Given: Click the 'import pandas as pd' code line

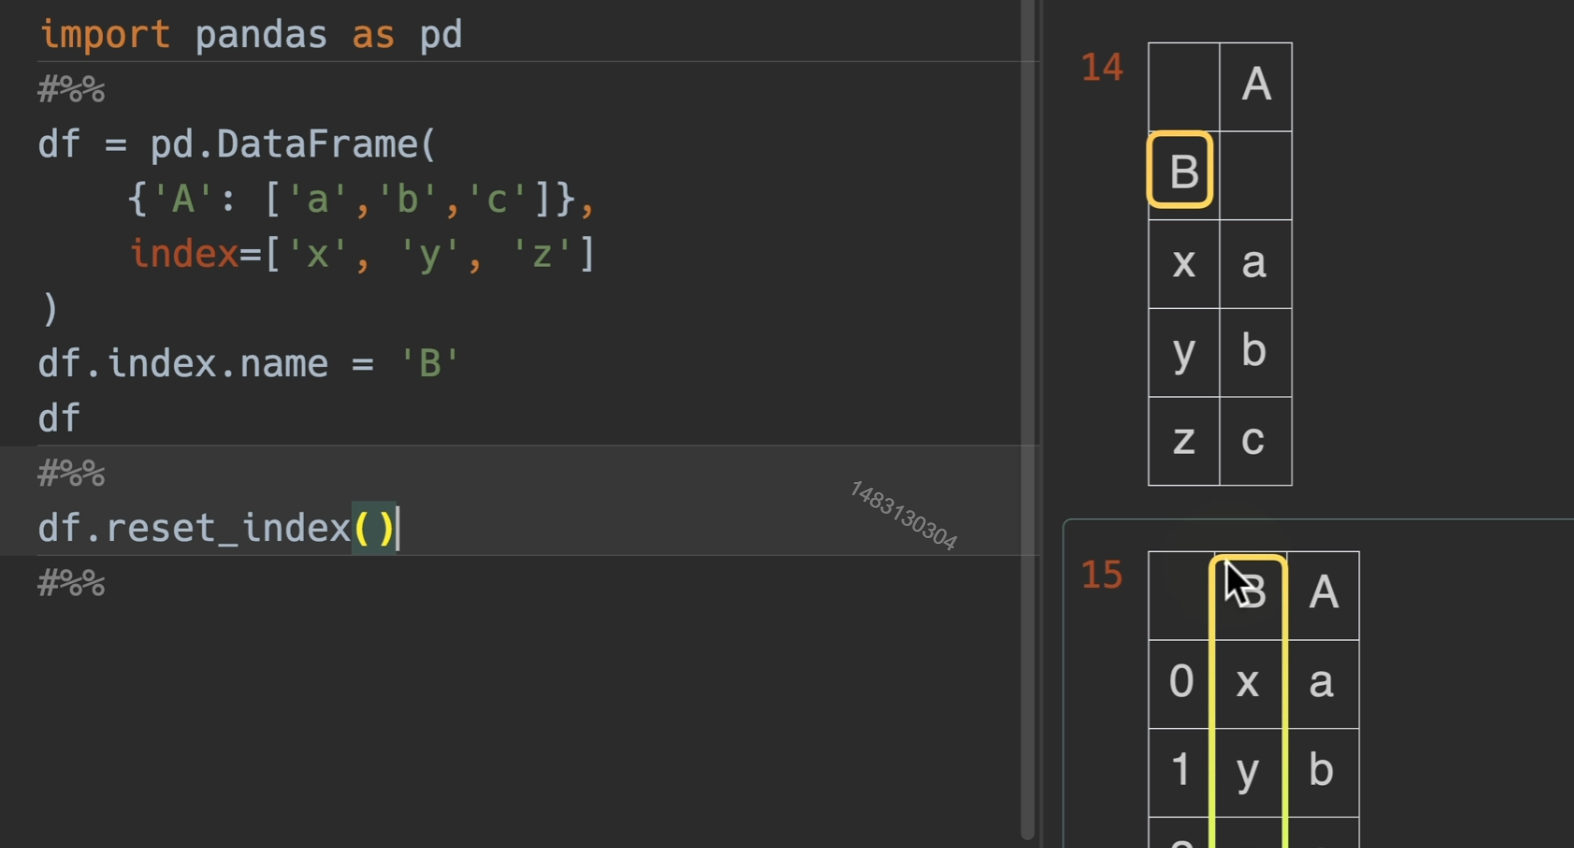Looking at the screenshot, I should click(x=250, y=35).
